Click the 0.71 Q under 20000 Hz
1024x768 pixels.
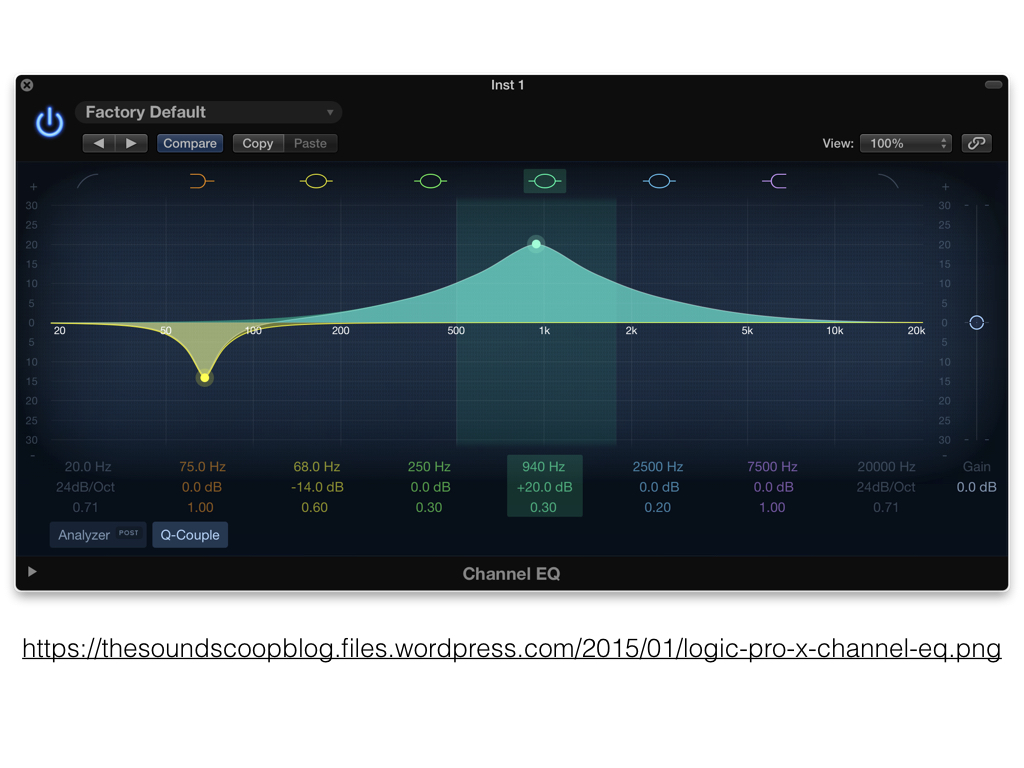(x=886, y=507)
